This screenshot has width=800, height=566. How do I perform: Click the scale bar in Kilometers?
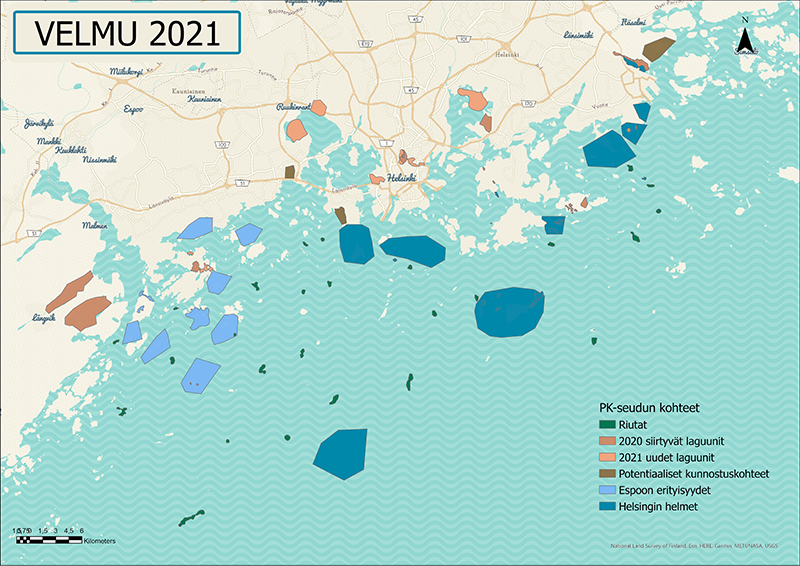coord(50,540)
